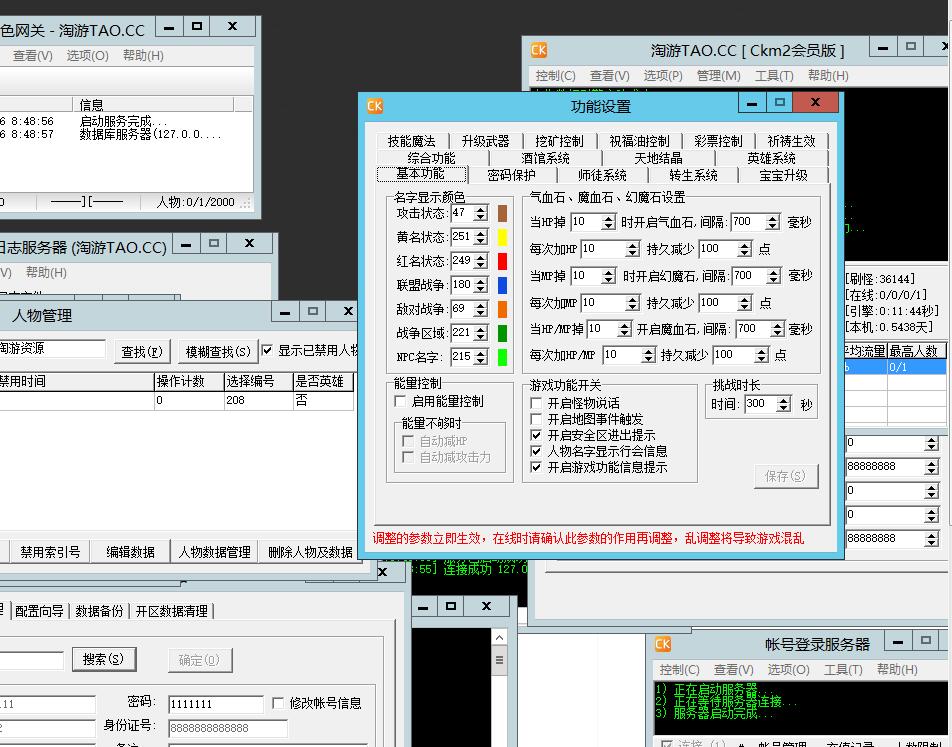
Task: Tick the 开启怪物说话 checkbox
Action: click(537, 403)
